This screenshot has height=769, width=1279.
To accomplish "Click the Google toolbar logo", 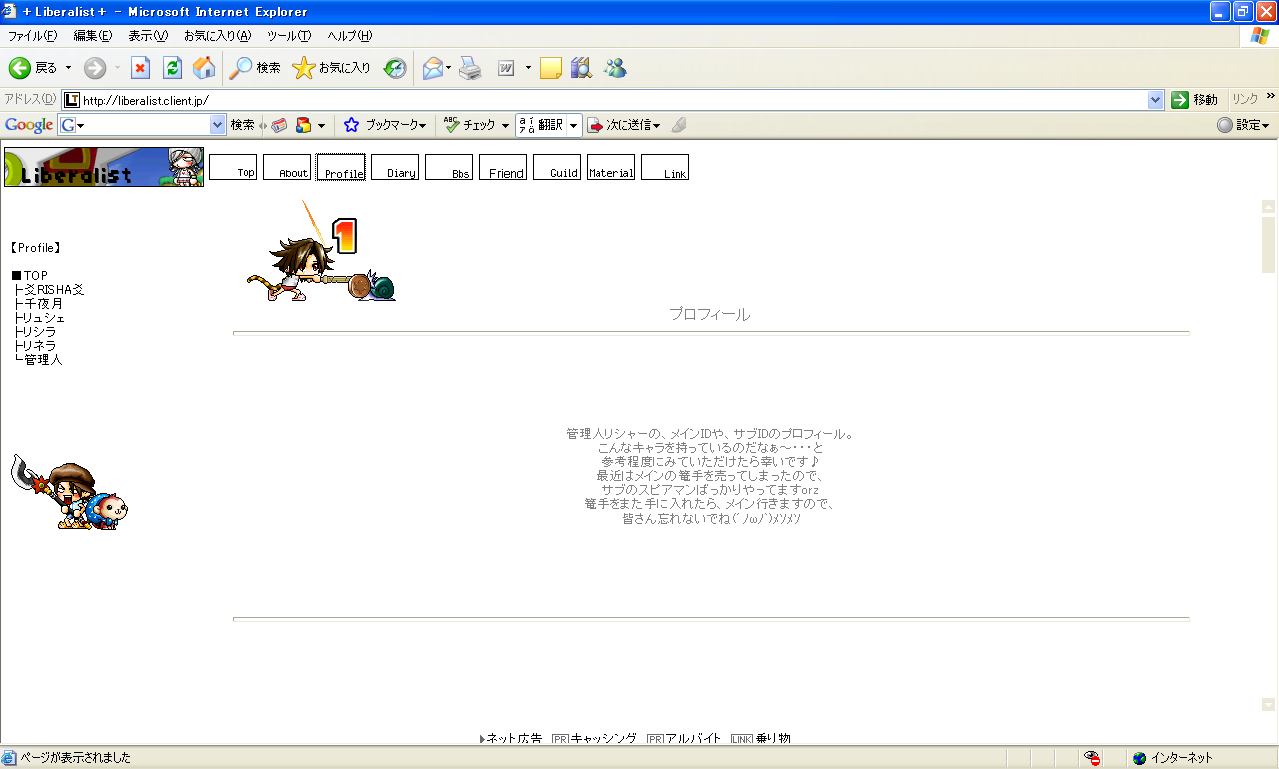I will pos(28,125).
